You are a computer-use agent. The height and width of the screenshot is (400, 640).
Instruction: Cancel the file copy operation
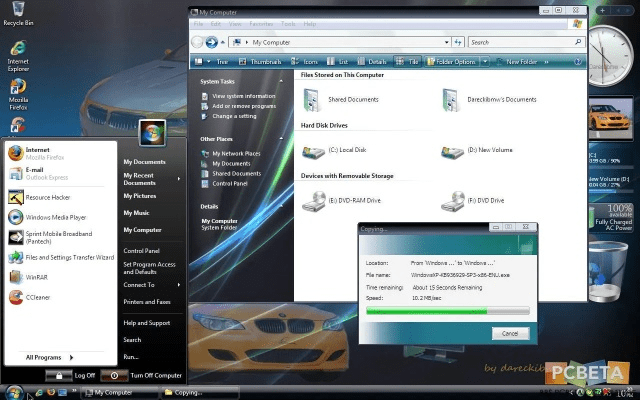click(x=509, y=333)
